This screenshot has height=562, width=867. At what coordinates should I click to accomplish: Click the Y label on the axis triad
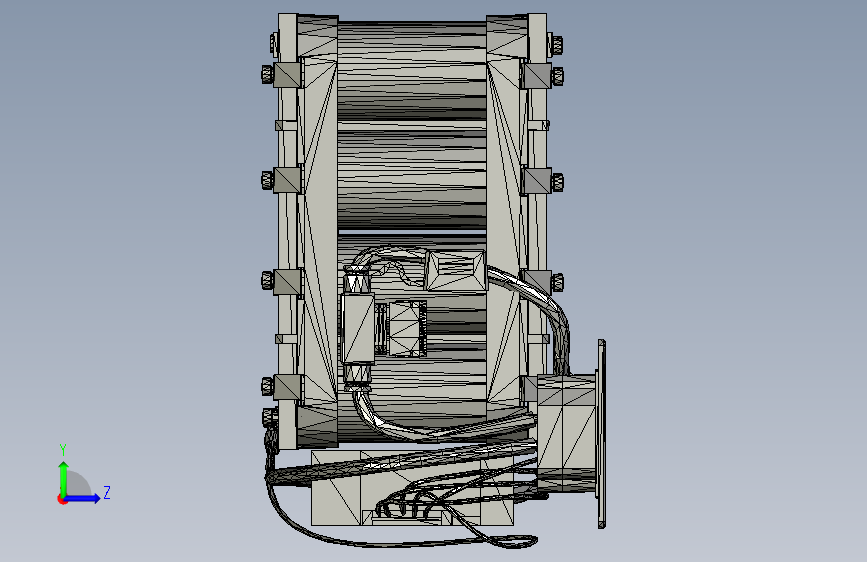(x=63, y=450)
